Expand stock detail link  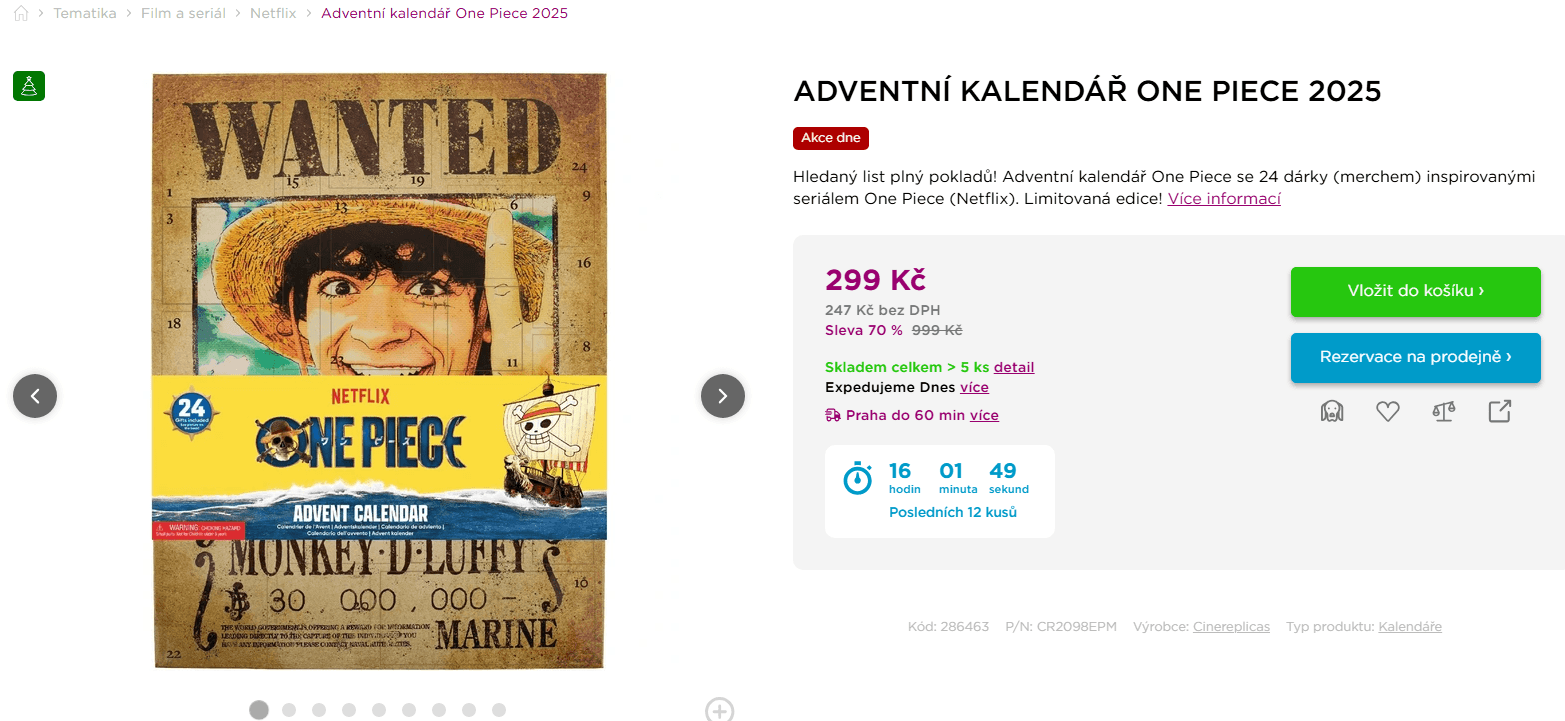click(x=1014, y=367)
